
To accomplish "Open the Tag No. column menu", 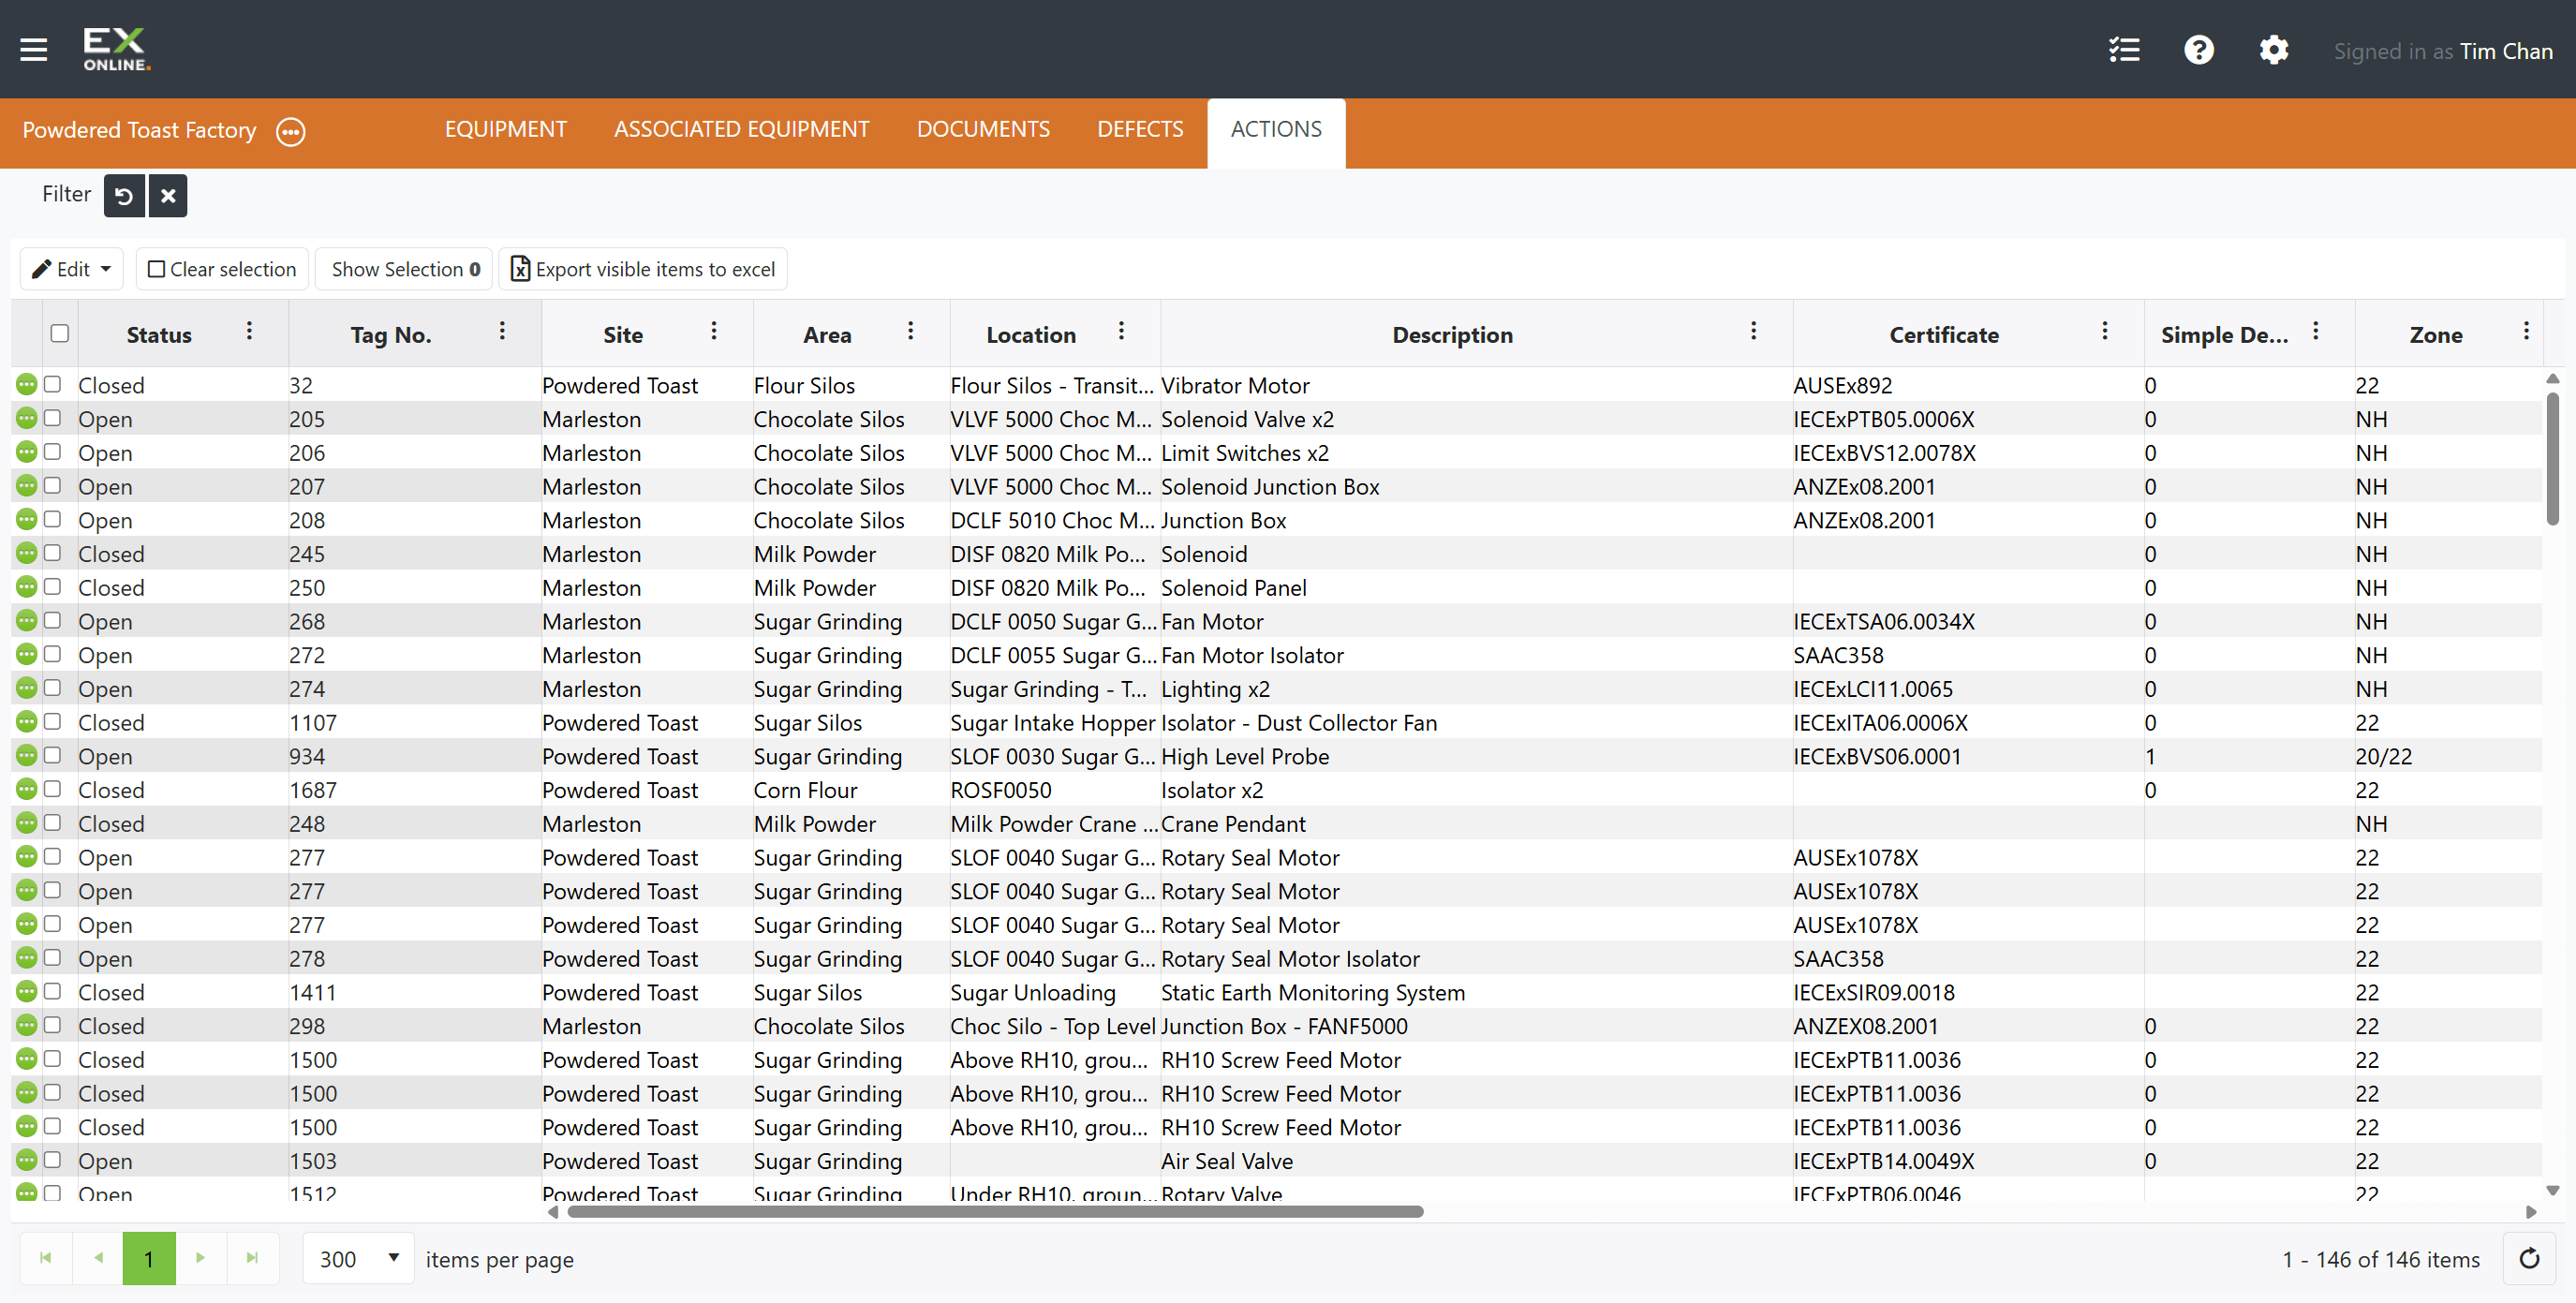I will click(x=502, y=331).
